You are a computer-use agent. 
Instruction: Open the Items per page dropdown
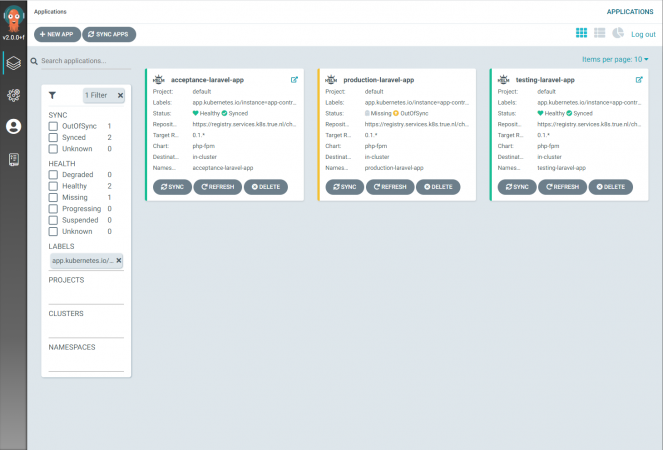tap(615, 59)
